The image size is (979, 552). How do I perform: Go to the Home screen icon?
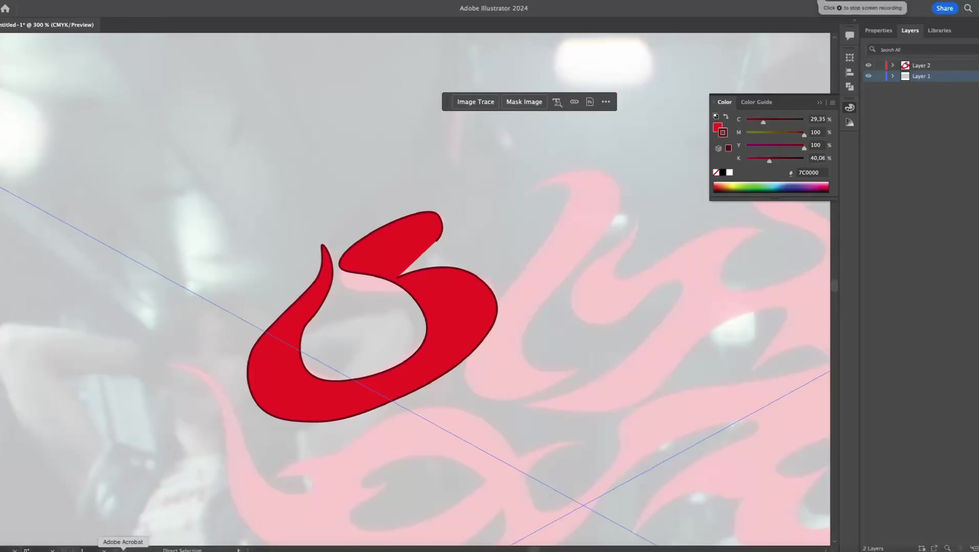[5, 8]
